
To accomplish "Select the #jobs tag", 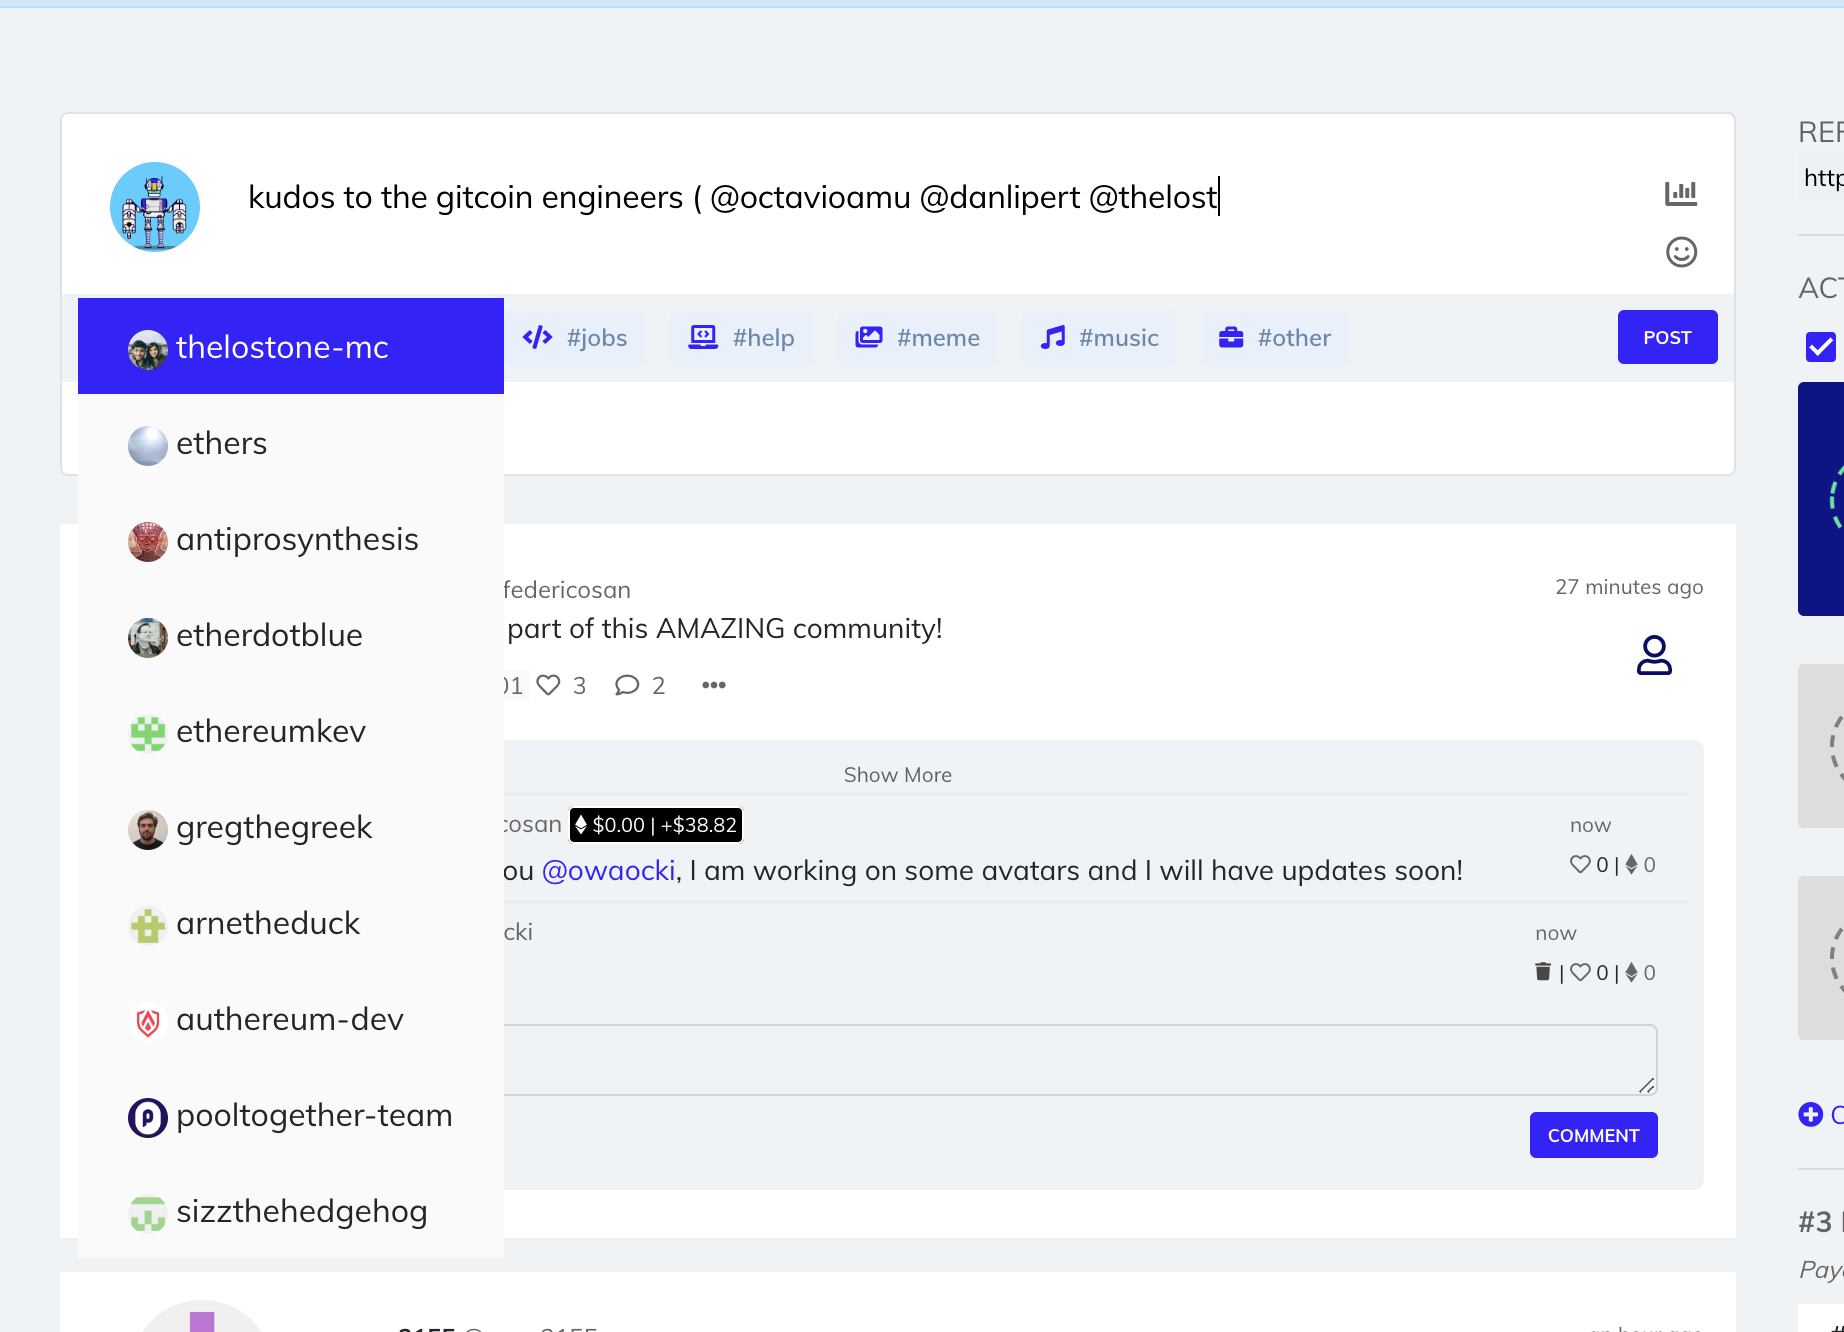I will [575, 338].
